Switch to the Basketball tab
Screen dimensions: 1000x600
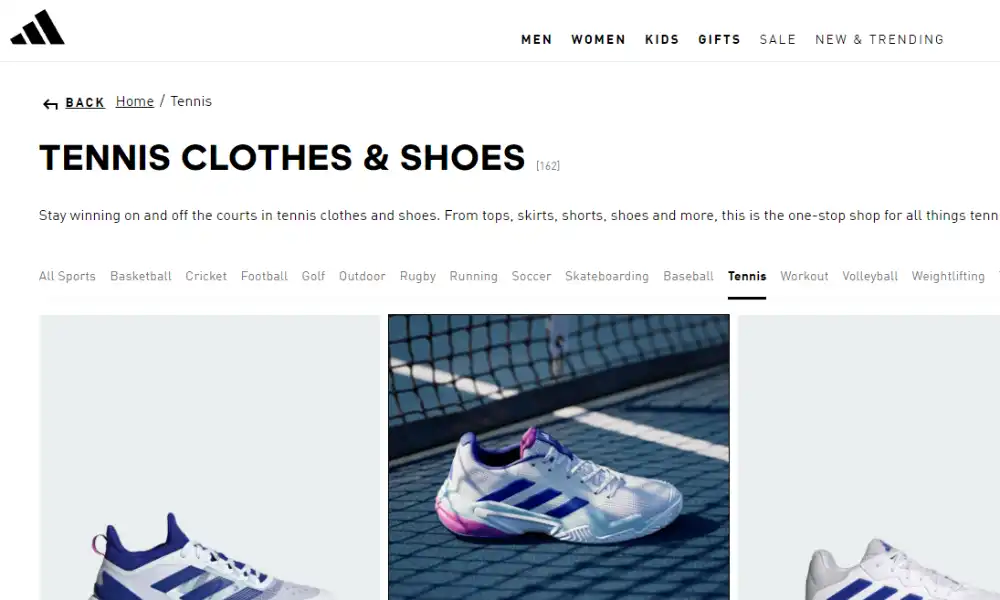pyautogui.click(x=141, y=276)
